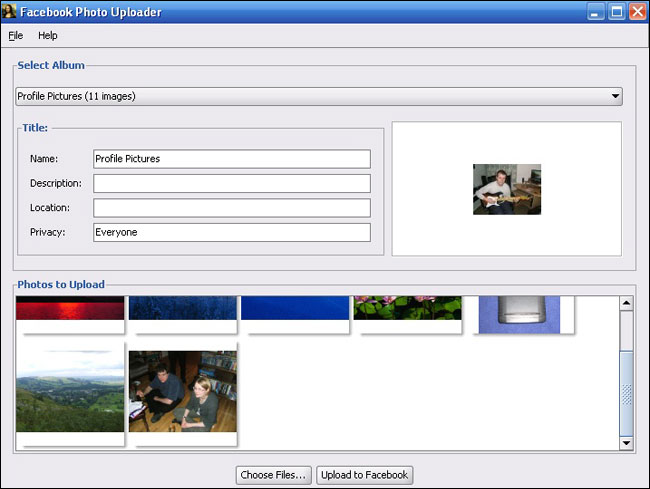Click the scroll down arrow in photo list
650x489 pixels.
[x=627, y=442]
